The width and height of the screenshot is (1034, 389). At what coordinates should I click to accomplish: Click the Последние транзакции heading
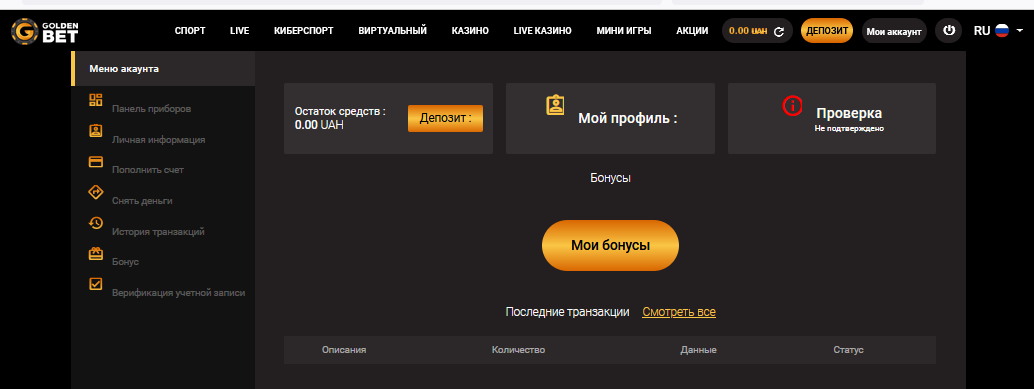pos(567,312)
